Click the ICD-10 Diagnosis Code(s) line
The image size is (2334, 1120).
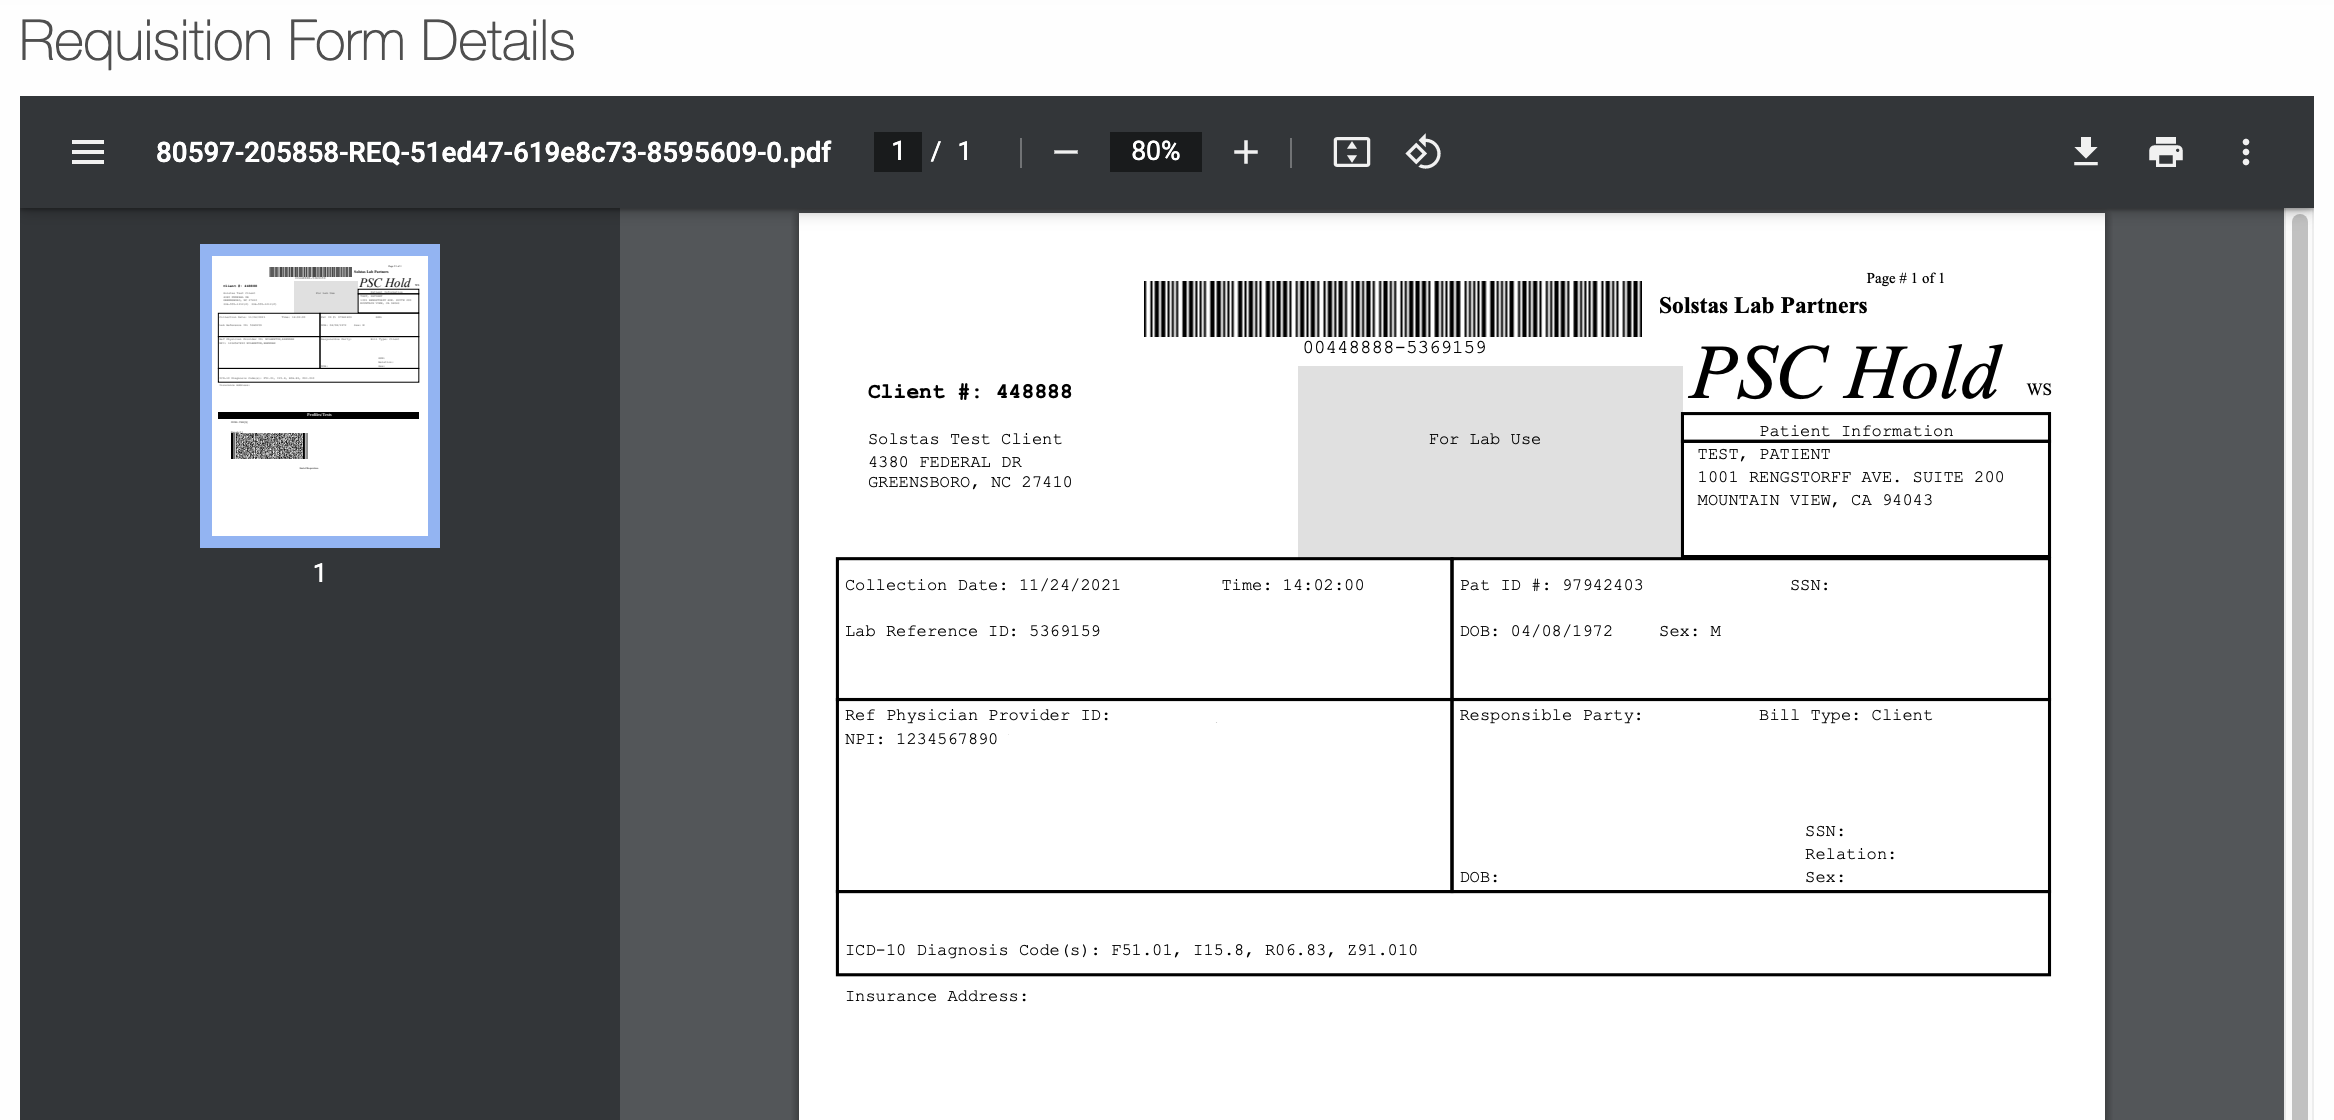tap(1131, 950)
